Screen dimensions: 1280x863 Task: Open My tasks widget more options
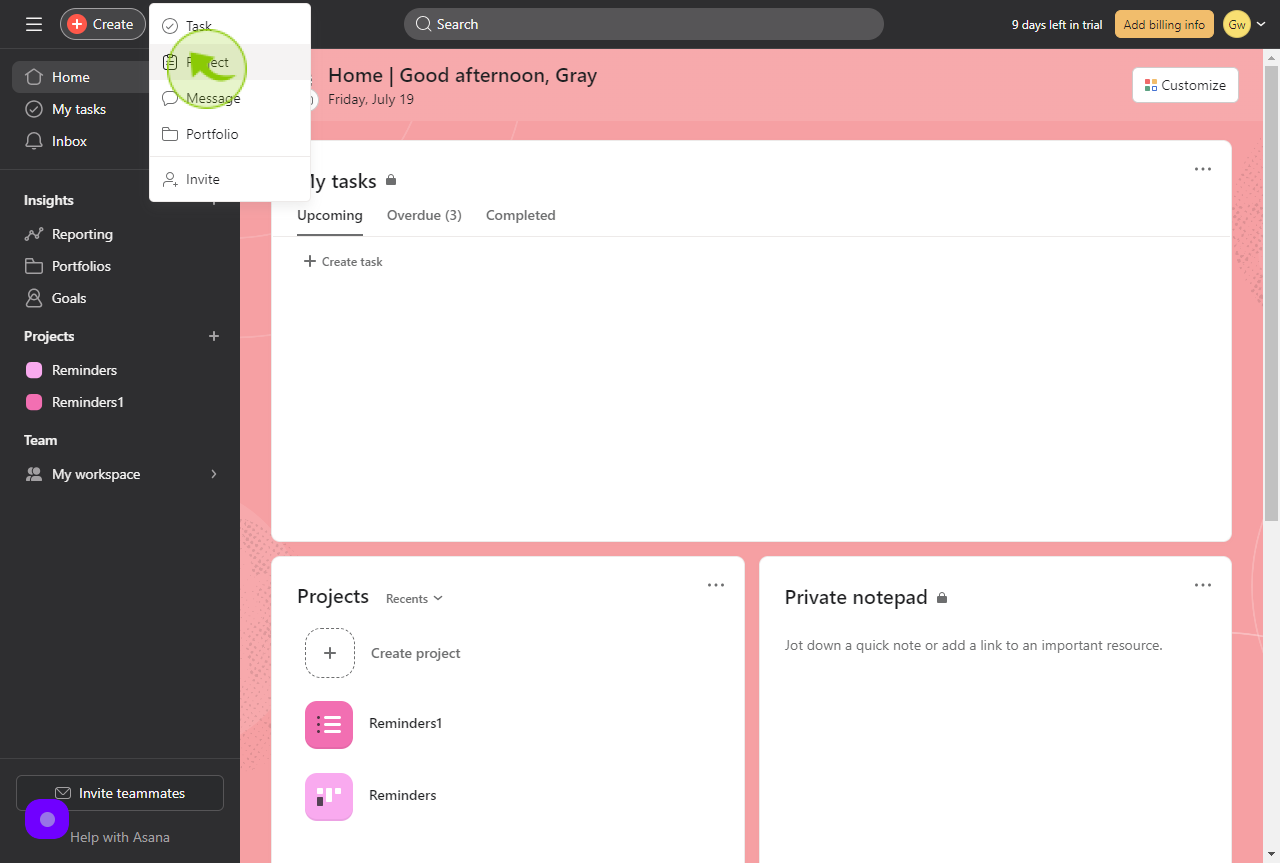point(1203,169)
